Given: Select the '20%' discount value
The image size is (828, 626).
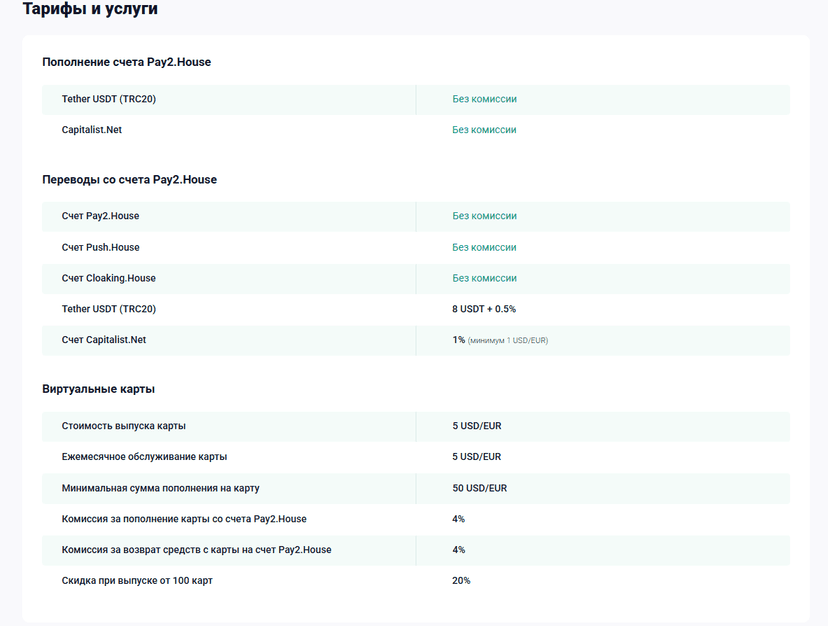Looking at the screenshot, I should (461, 581).
